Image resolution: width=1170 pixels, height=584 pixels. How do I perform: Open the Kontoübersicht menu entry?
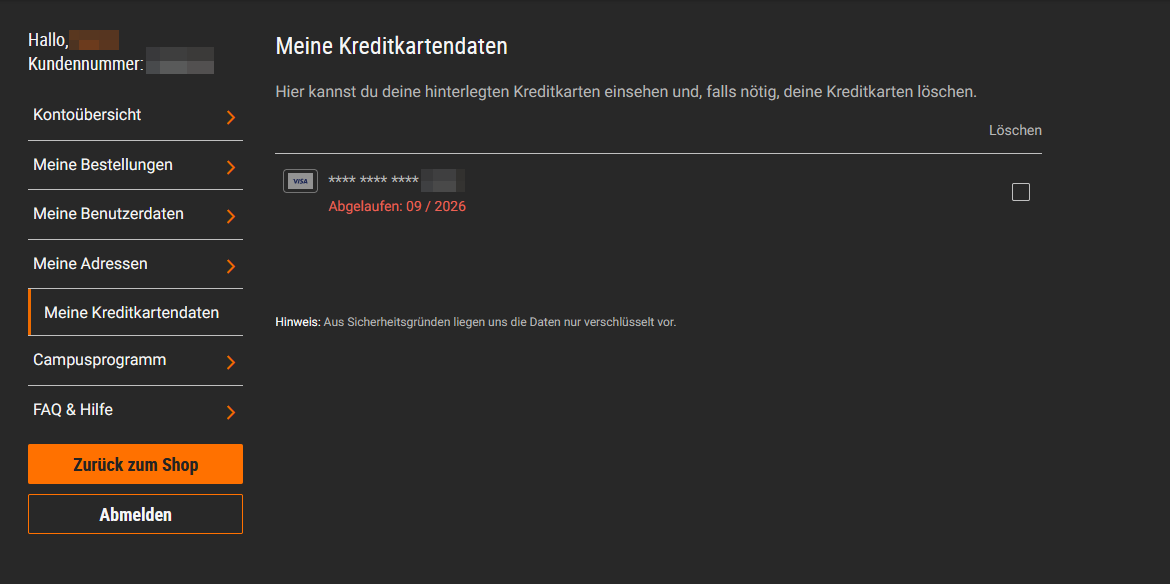click(135, 116)
